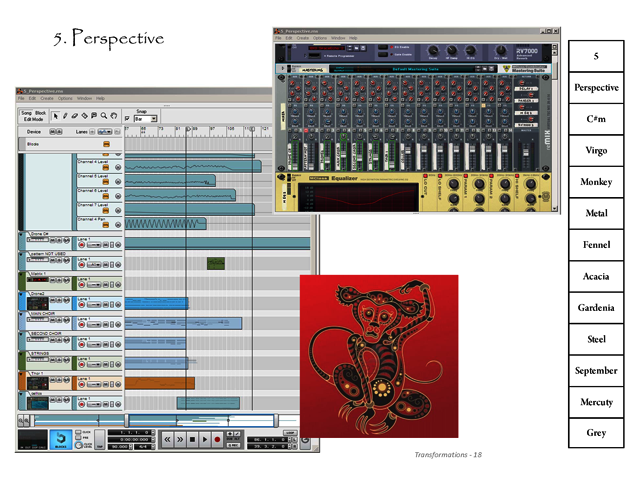
Task: Select the Mute tool in sequencer toolbar
Action: point(94,116)
